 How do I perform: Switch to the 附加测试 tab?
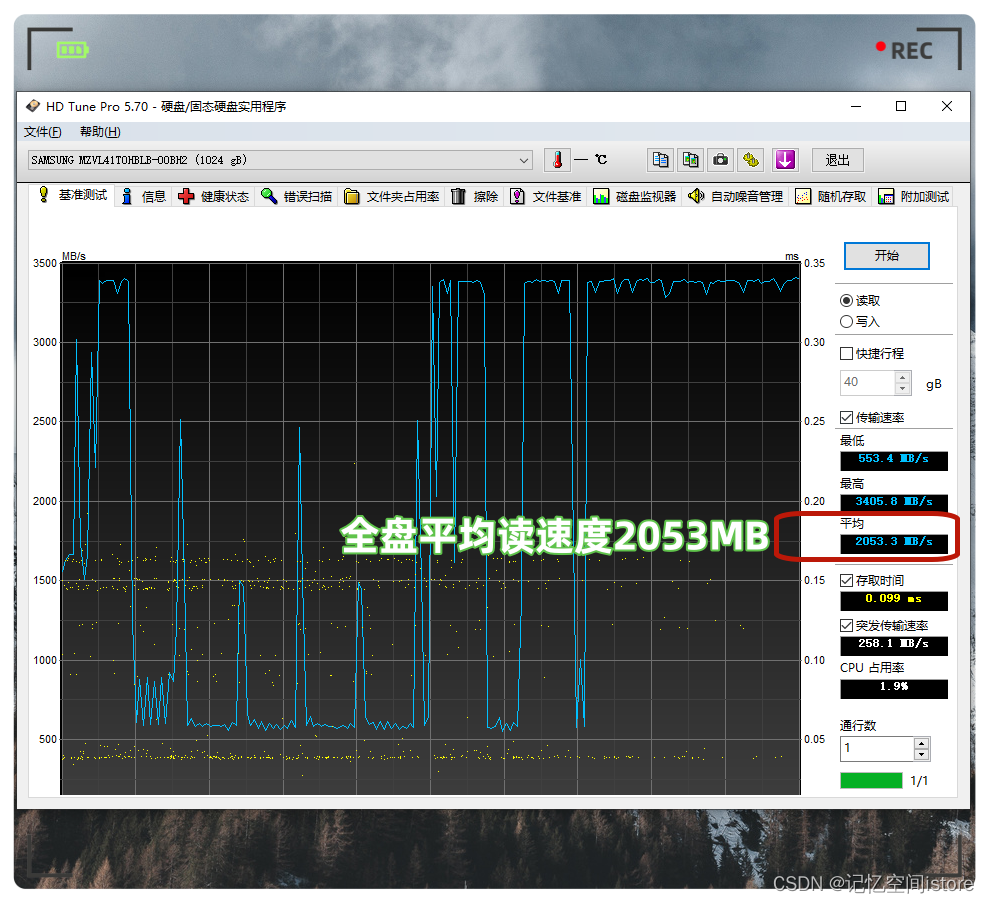tap(913, 197)
